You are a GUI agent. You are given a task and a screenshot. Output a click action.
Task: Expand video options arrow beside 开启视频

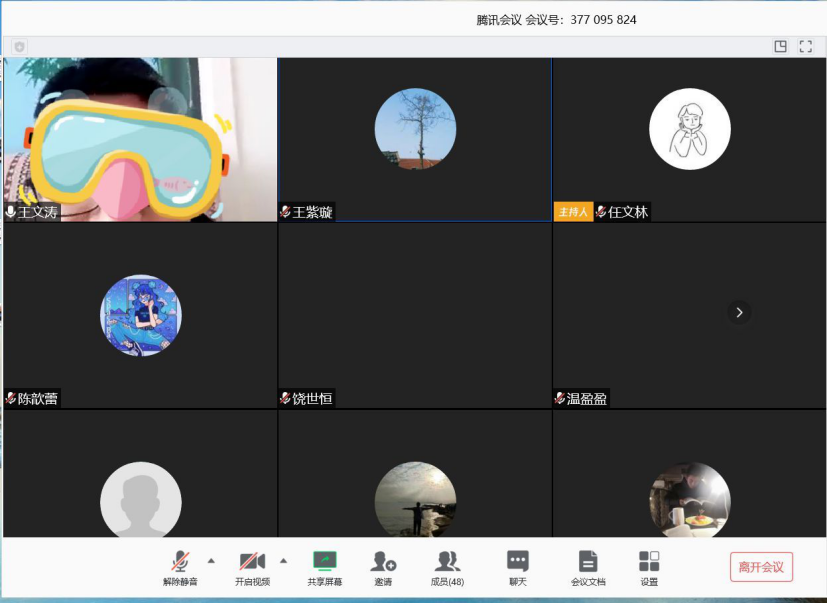click(x=283, y=560)
